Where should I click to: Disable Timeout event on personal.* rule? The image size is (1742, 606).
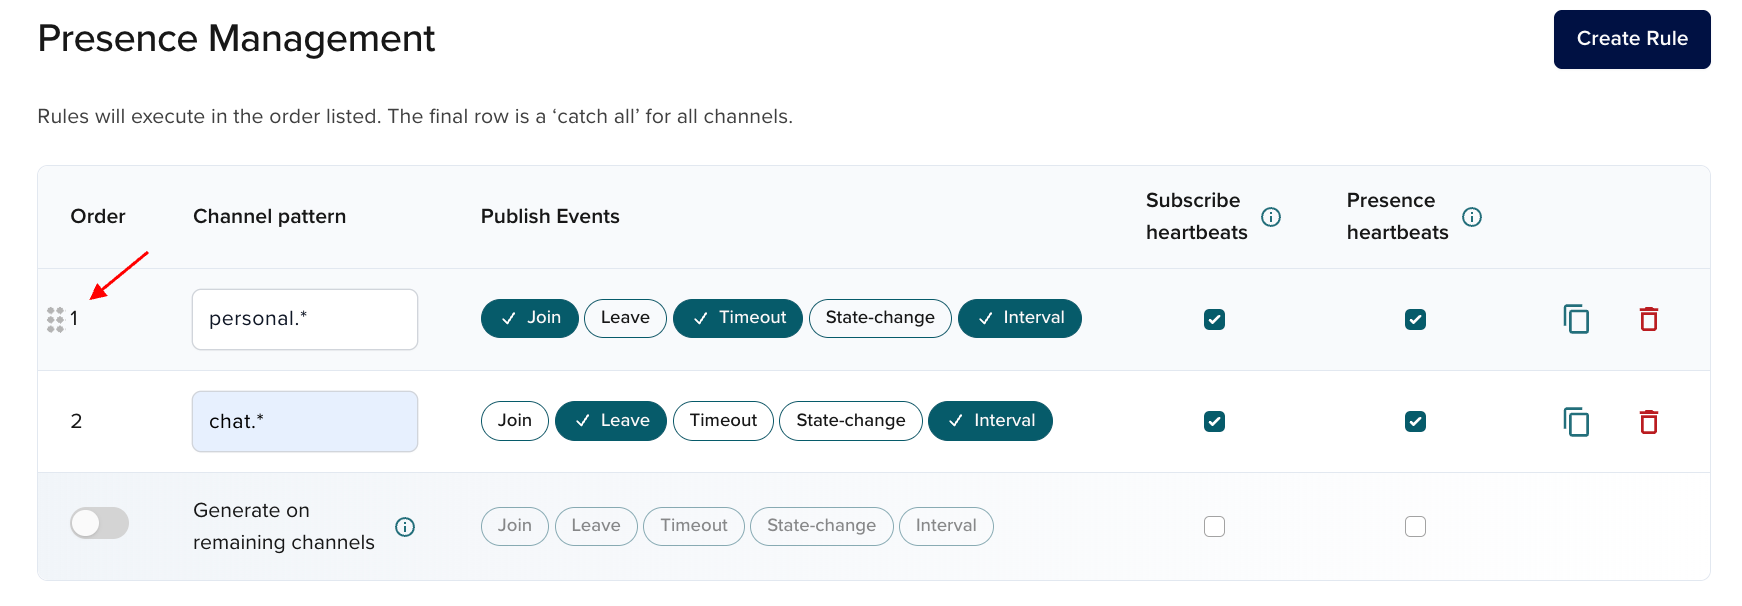[x=738, y=318]
